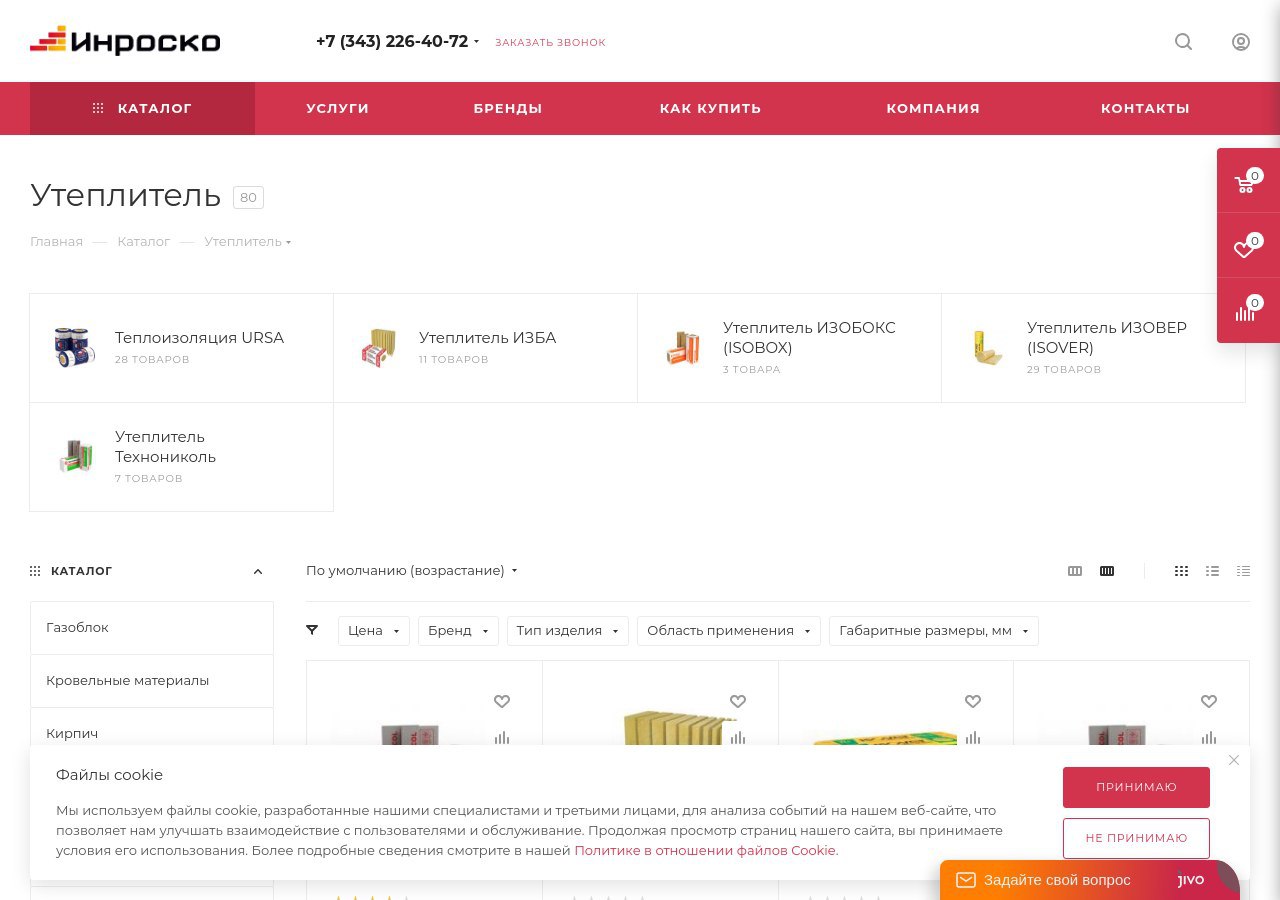Open the Цена filter dropdown

pos(374,631)
